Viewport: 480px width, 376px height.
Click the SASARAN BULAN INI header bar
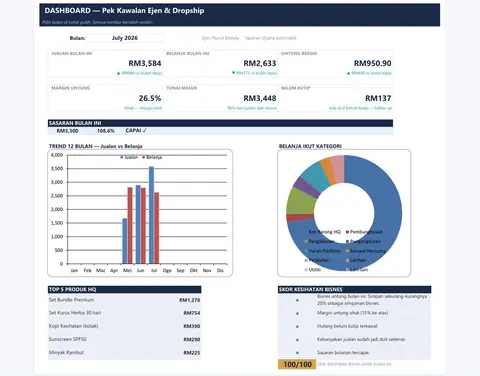tap(220, 123)
